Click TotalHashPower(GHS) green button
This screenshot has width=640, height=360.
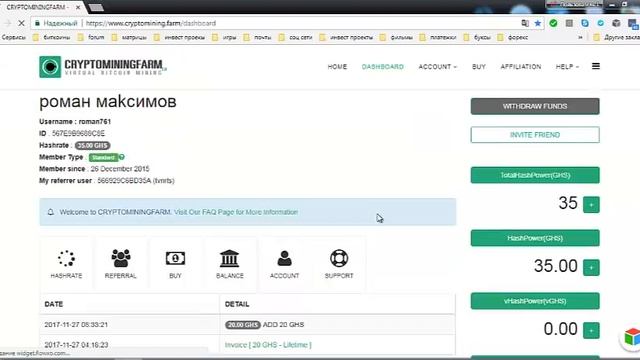(x=535, y=175)
